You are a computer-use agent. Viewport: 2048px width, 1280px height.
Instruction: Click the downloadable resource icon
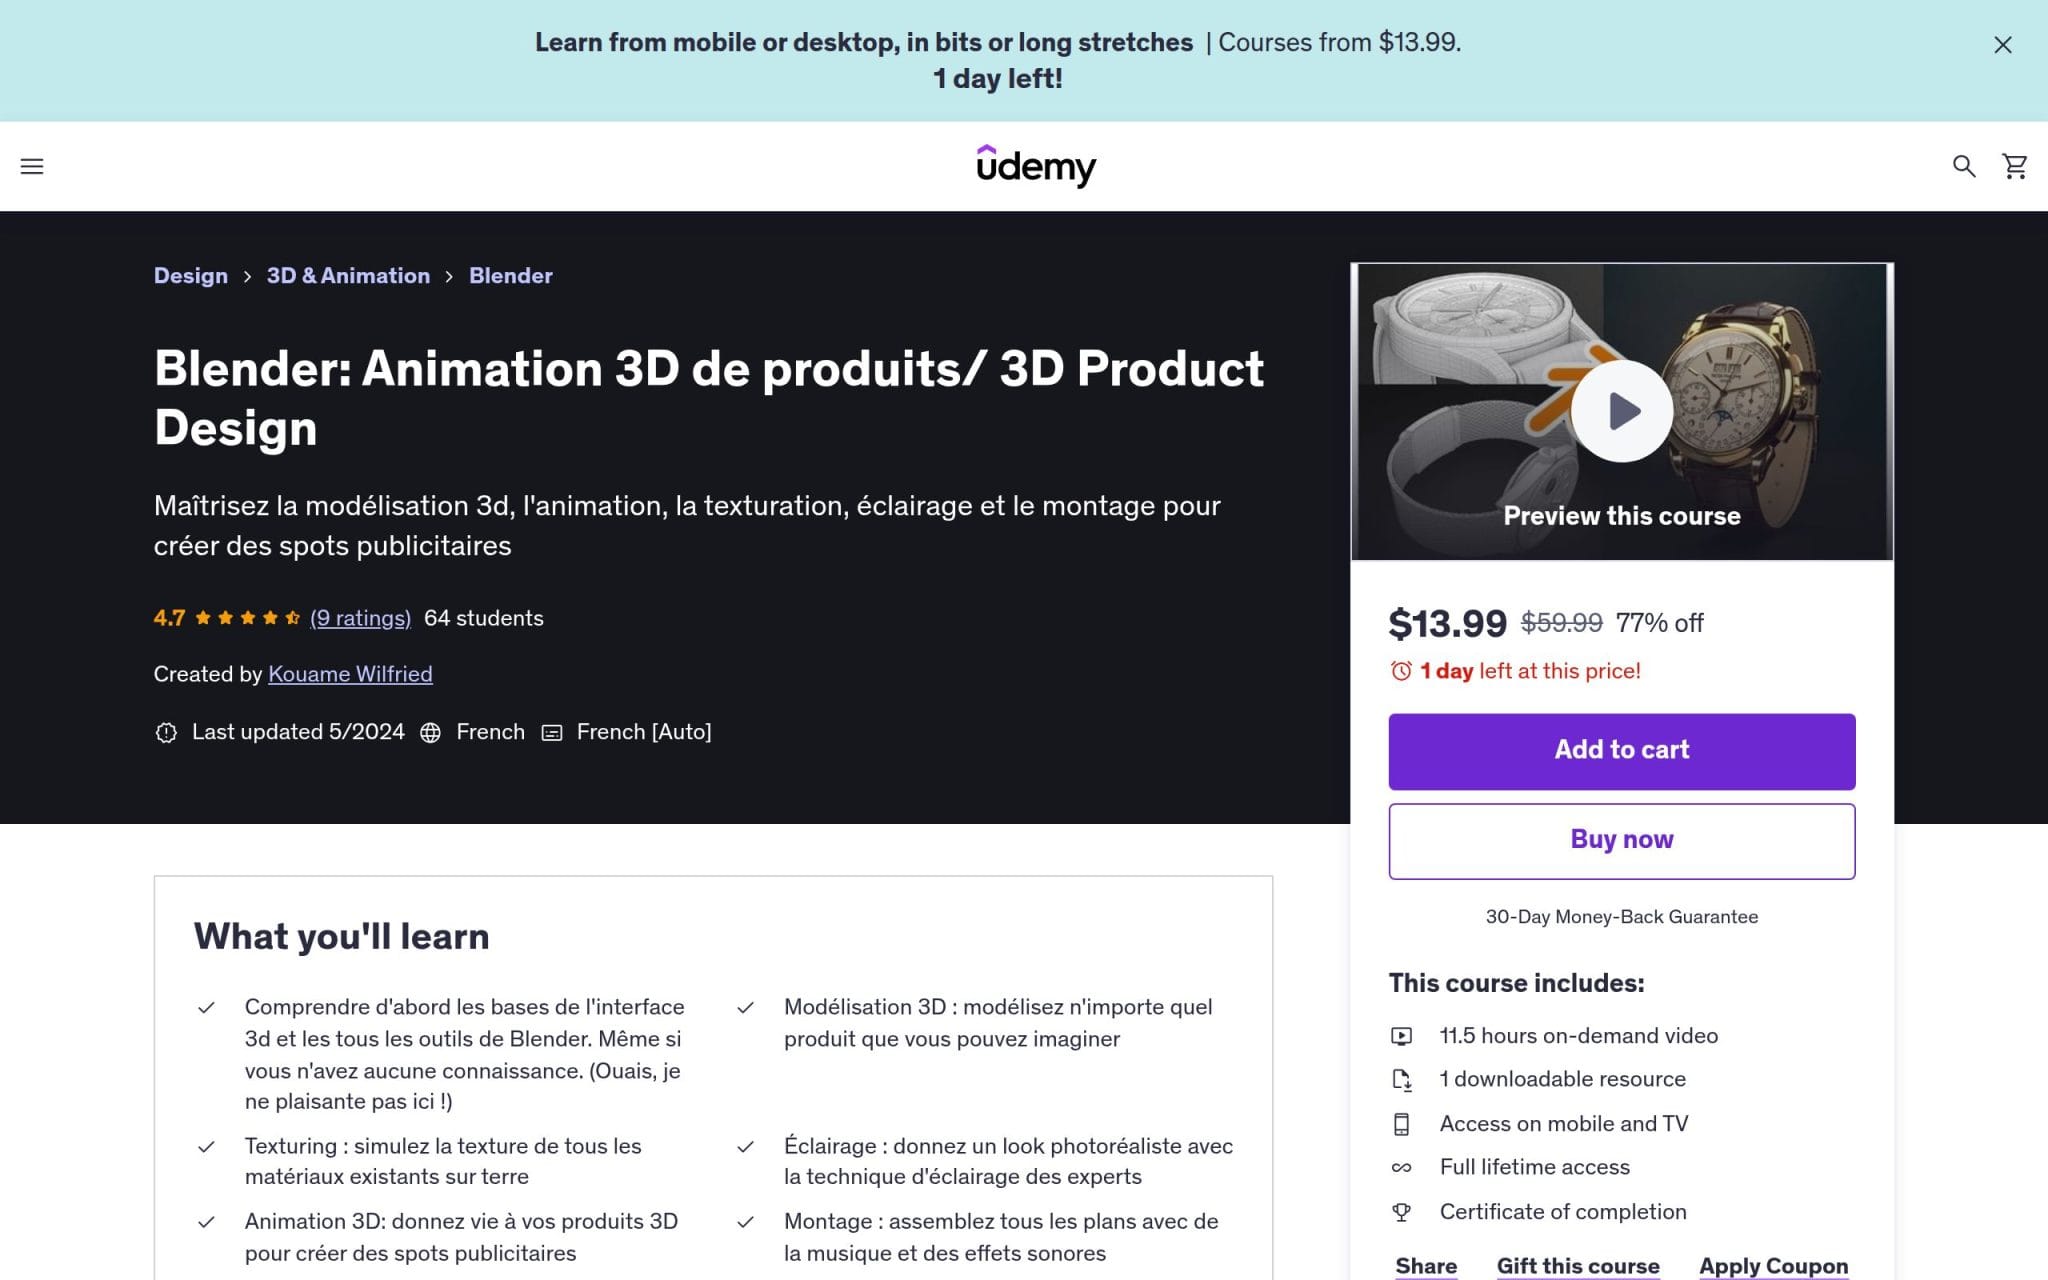pyautogui.click(x=1402, y=1080)
